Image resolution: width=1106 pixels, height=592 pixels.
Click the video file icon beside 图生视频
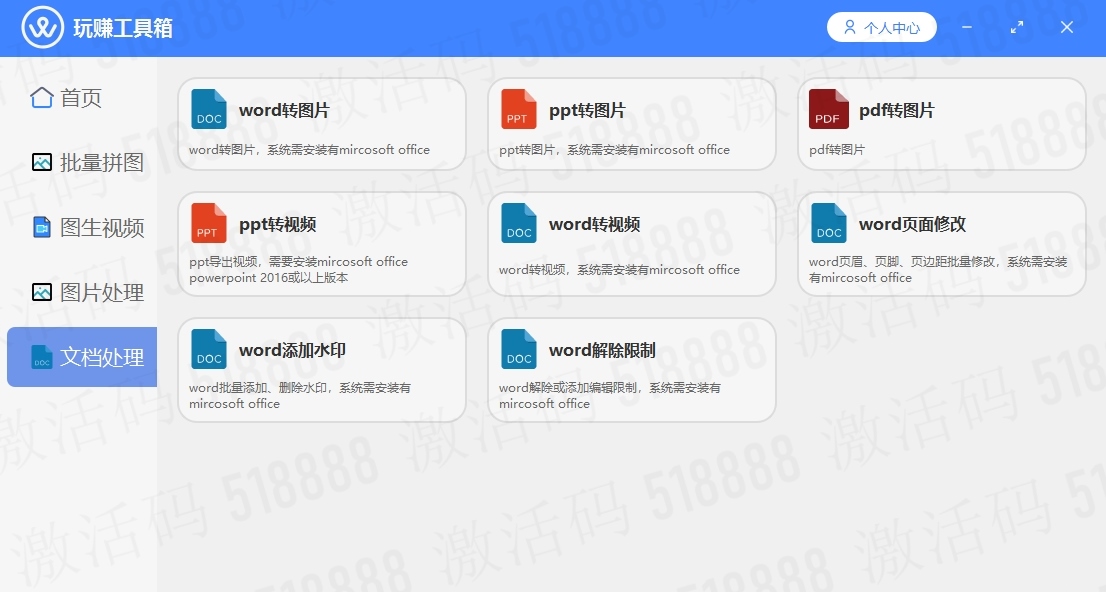point(42,227)
